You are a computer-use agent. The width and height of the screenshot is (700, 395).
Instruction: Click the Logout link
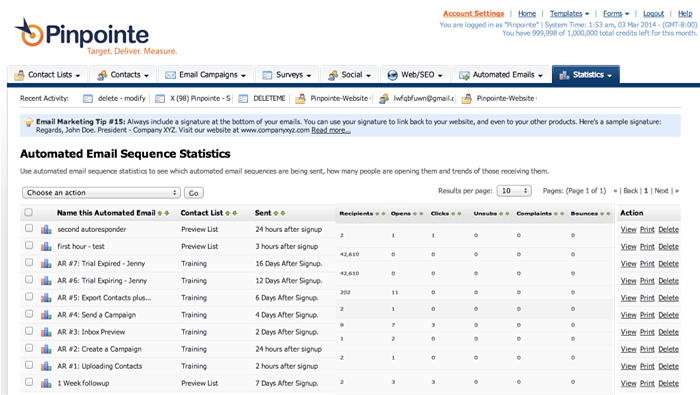click(x=654, y=14)
